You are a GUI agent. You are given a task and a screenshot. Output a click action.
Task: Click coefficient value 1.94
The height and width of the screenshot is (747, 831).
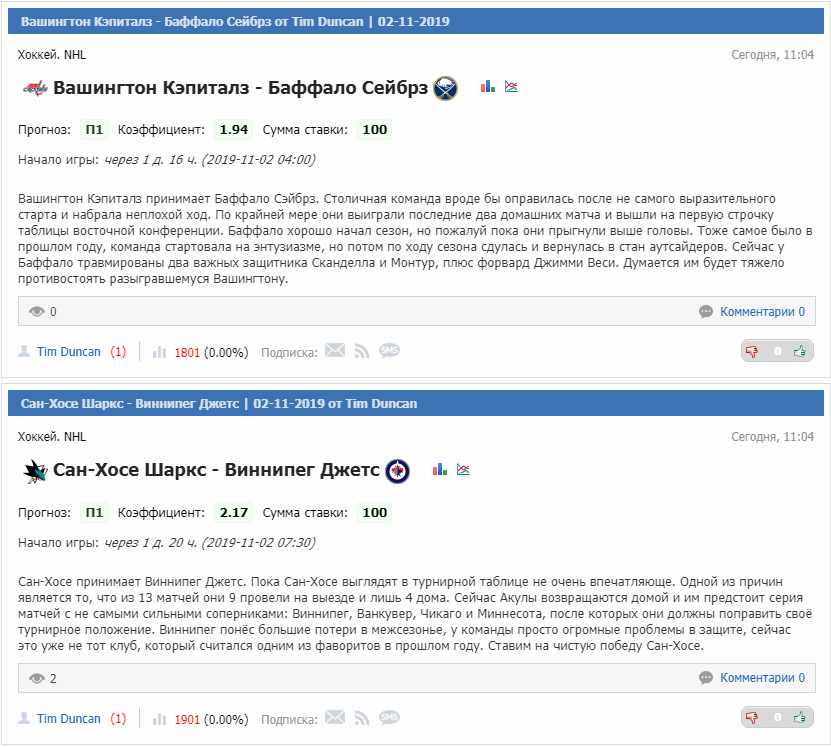pos(234,130)
